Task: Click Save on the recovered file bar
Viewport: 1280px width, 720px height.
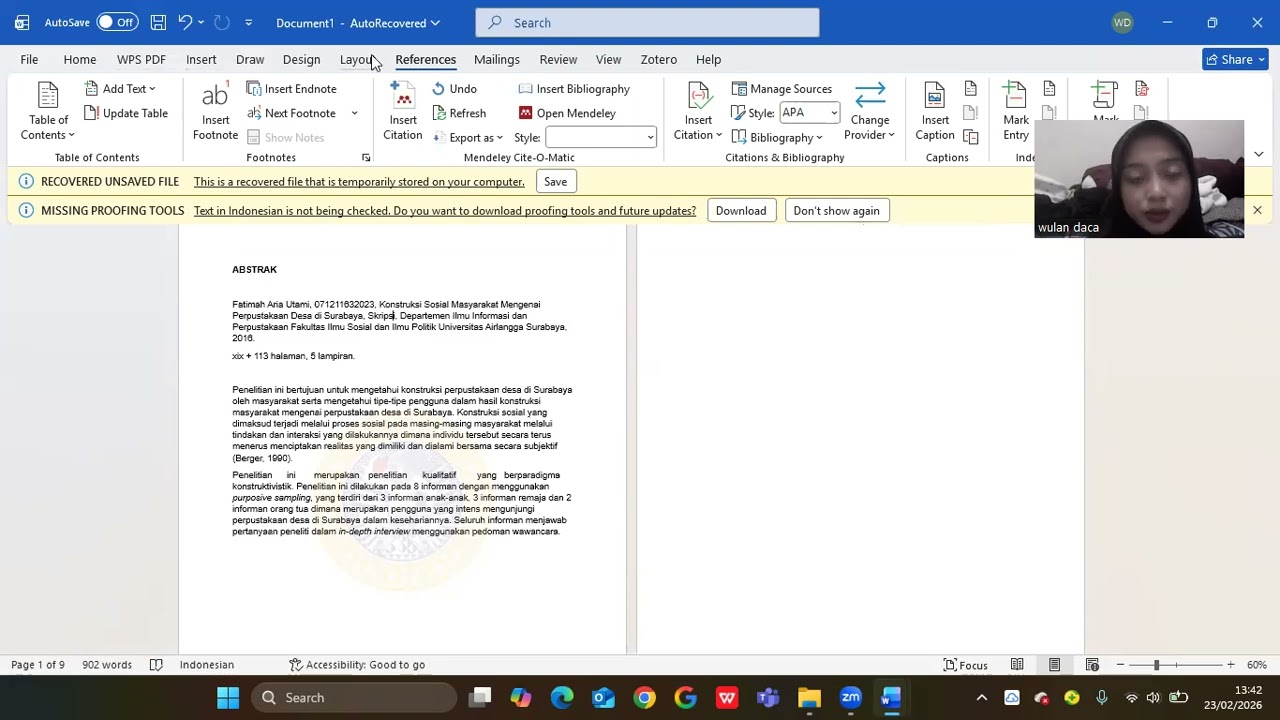Action: (555, 182)
